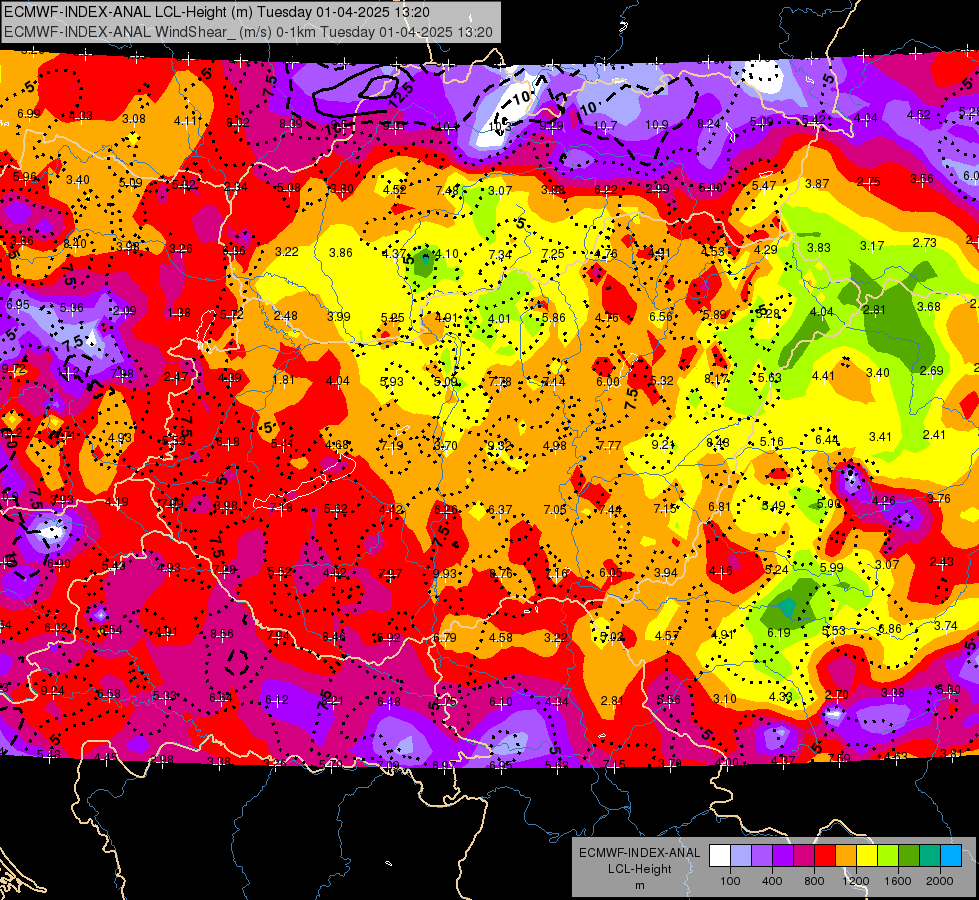Pick the dark green legend swatch

click(x=909, y=856)
